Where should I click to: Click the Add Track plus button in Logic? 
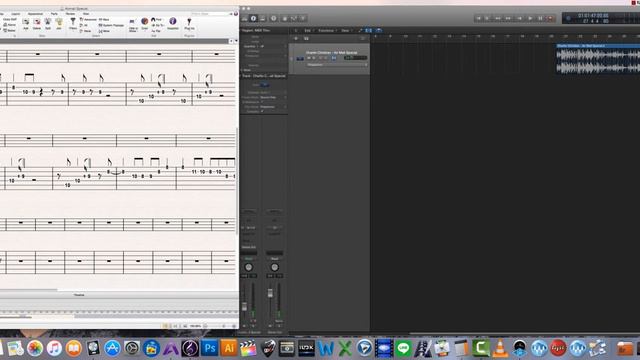[x=296, y=38]
